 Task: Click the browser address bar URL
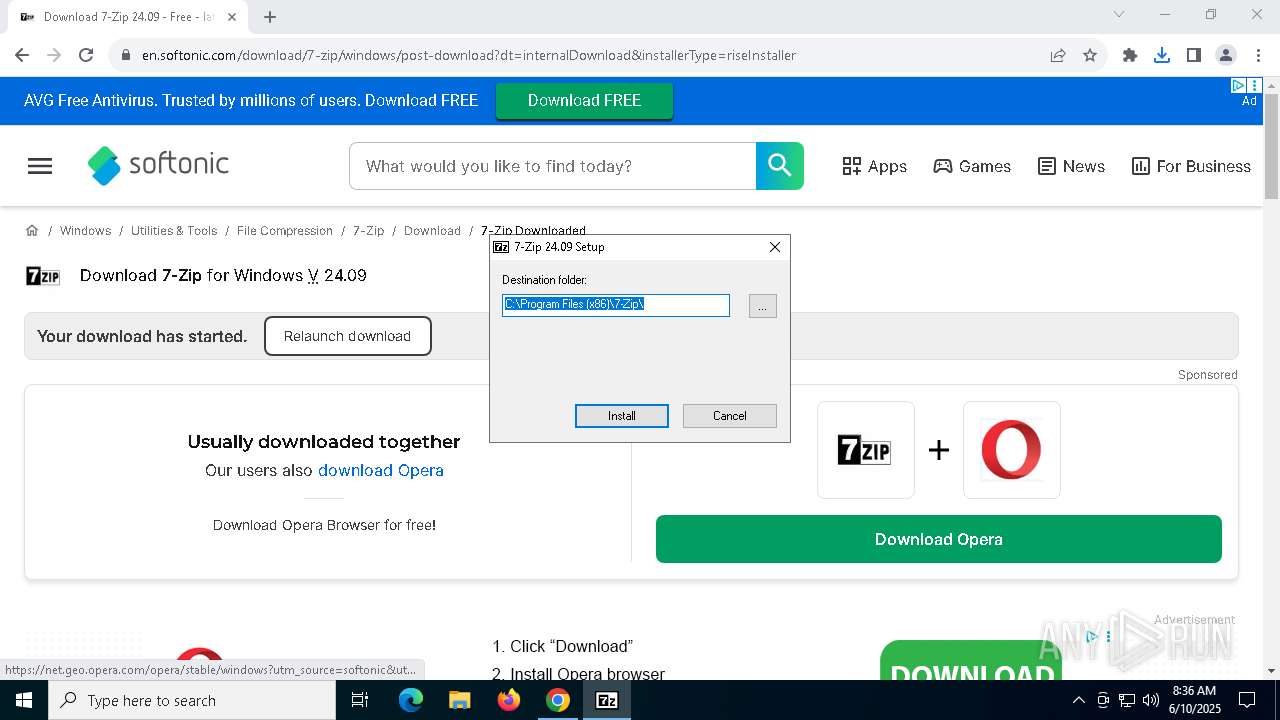pos(469,55)
